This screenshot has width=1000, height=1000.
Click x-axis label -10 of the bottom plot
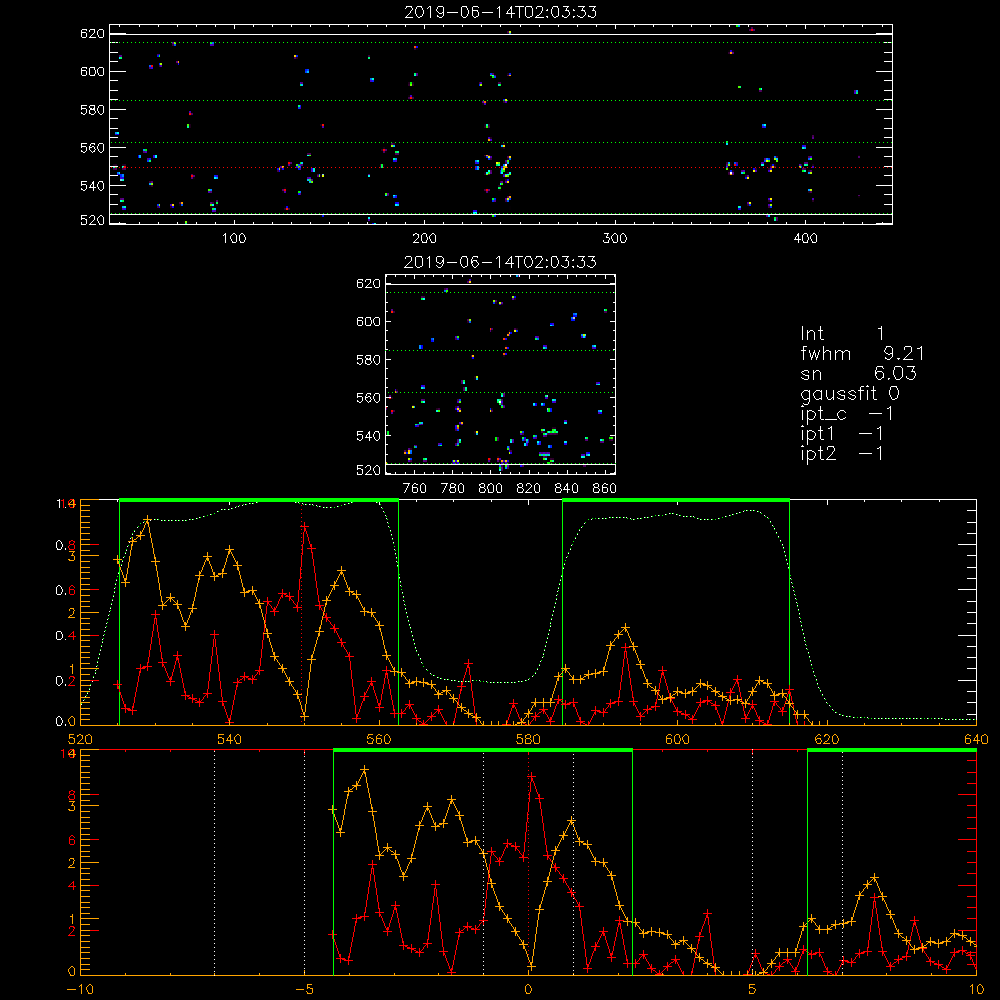coord(80,990)
